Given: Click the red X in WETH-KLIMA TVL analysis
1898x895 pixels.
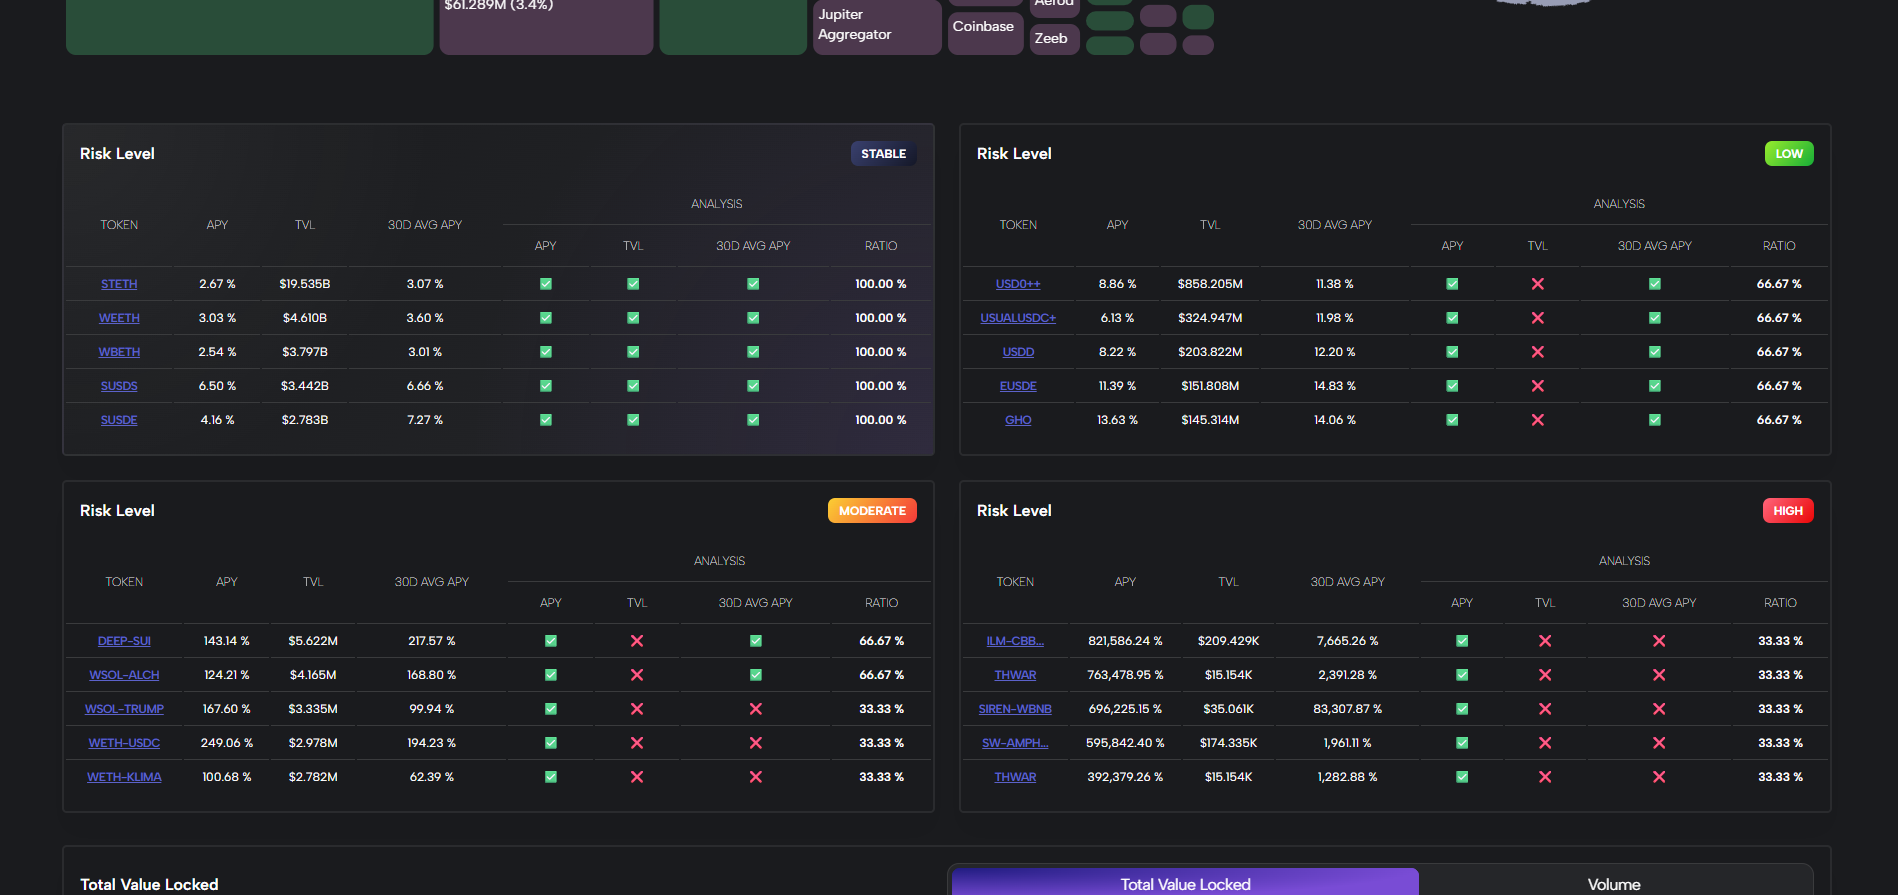Looking at the screenshot, I should (x=636, y=777).
